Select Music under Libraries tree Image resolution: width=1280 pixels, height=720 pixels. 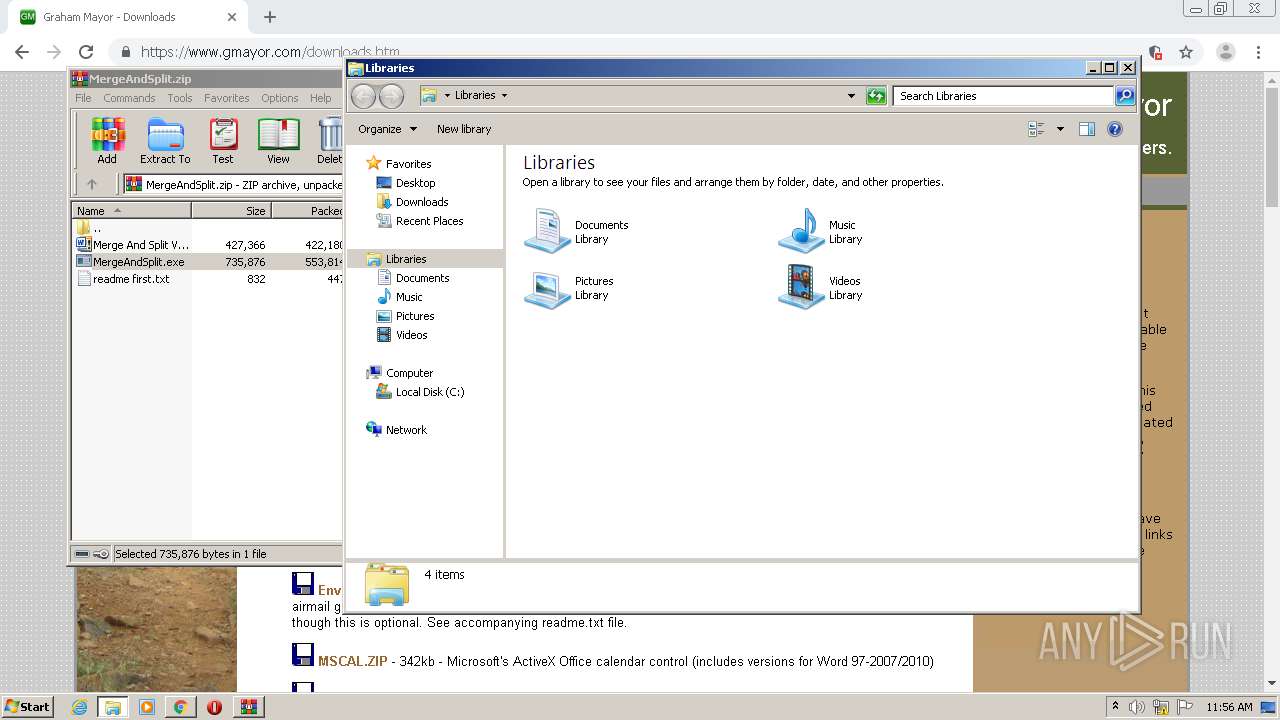click(409, 297)
